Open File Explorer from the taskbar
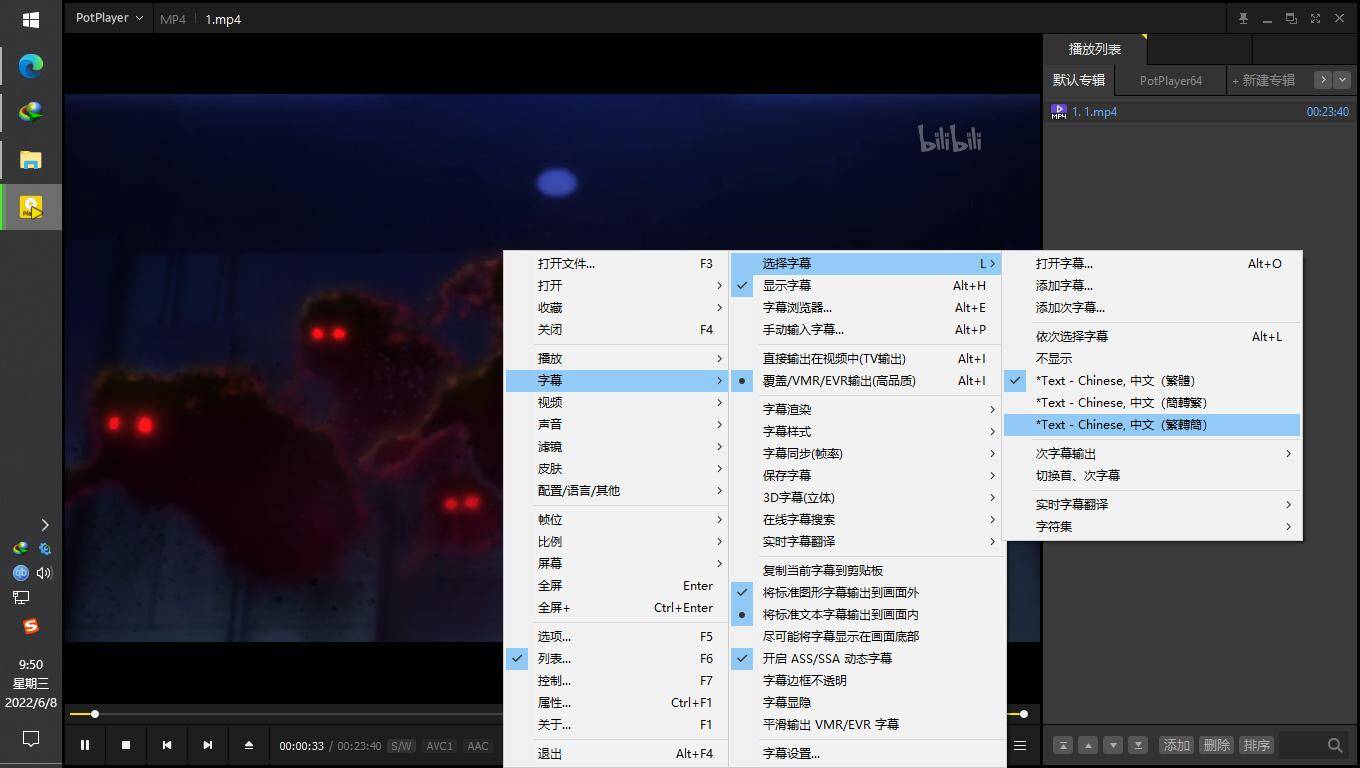This screenshot has width=1360, height=768. (x=31, y=160)
